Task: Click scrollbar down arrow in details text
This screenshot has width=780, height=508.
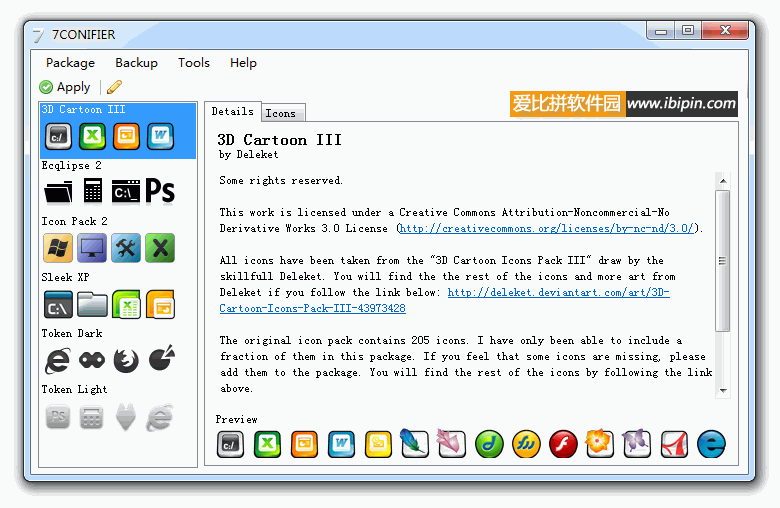Action: click(x=723, y=391)
